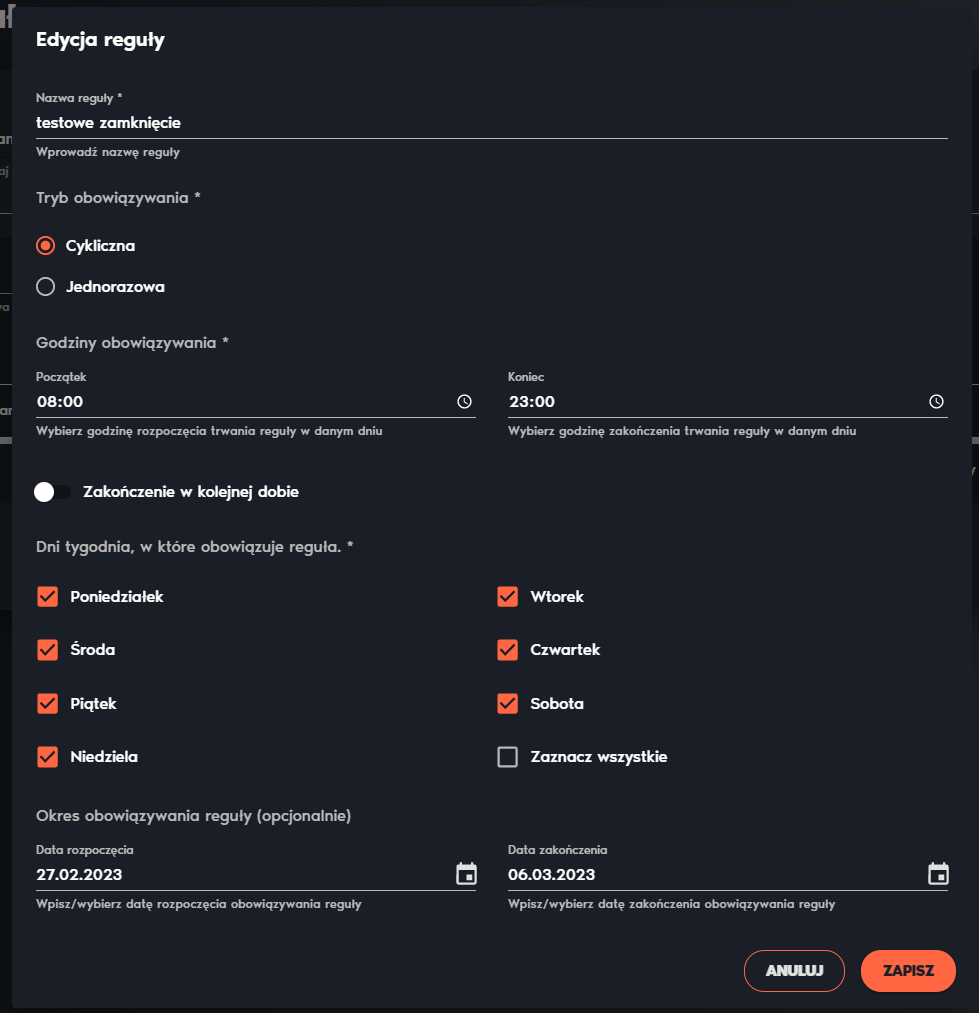Open the clock picker for Koniec time
The height and width of the screenshot is (1013, 979).
(936, 402)
